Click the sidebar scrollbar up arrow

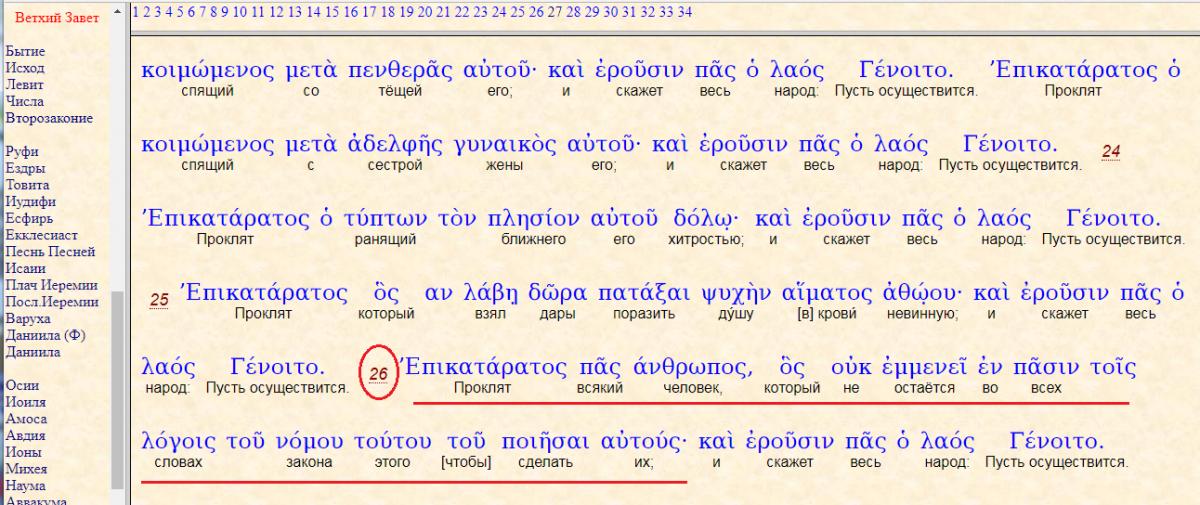point(119,10)
